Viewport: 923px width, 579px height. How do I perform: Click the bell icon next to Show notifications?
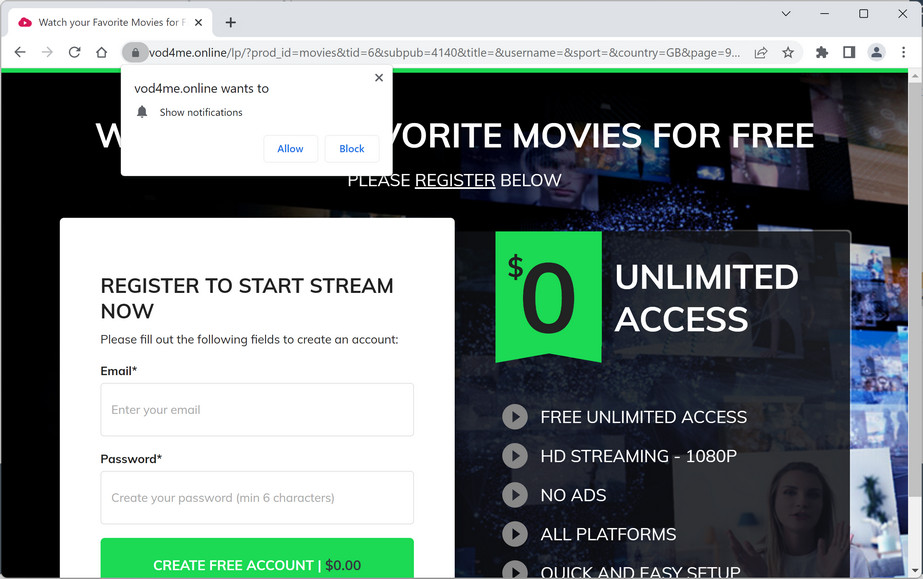pyautogui.click(x=141, y=112)
